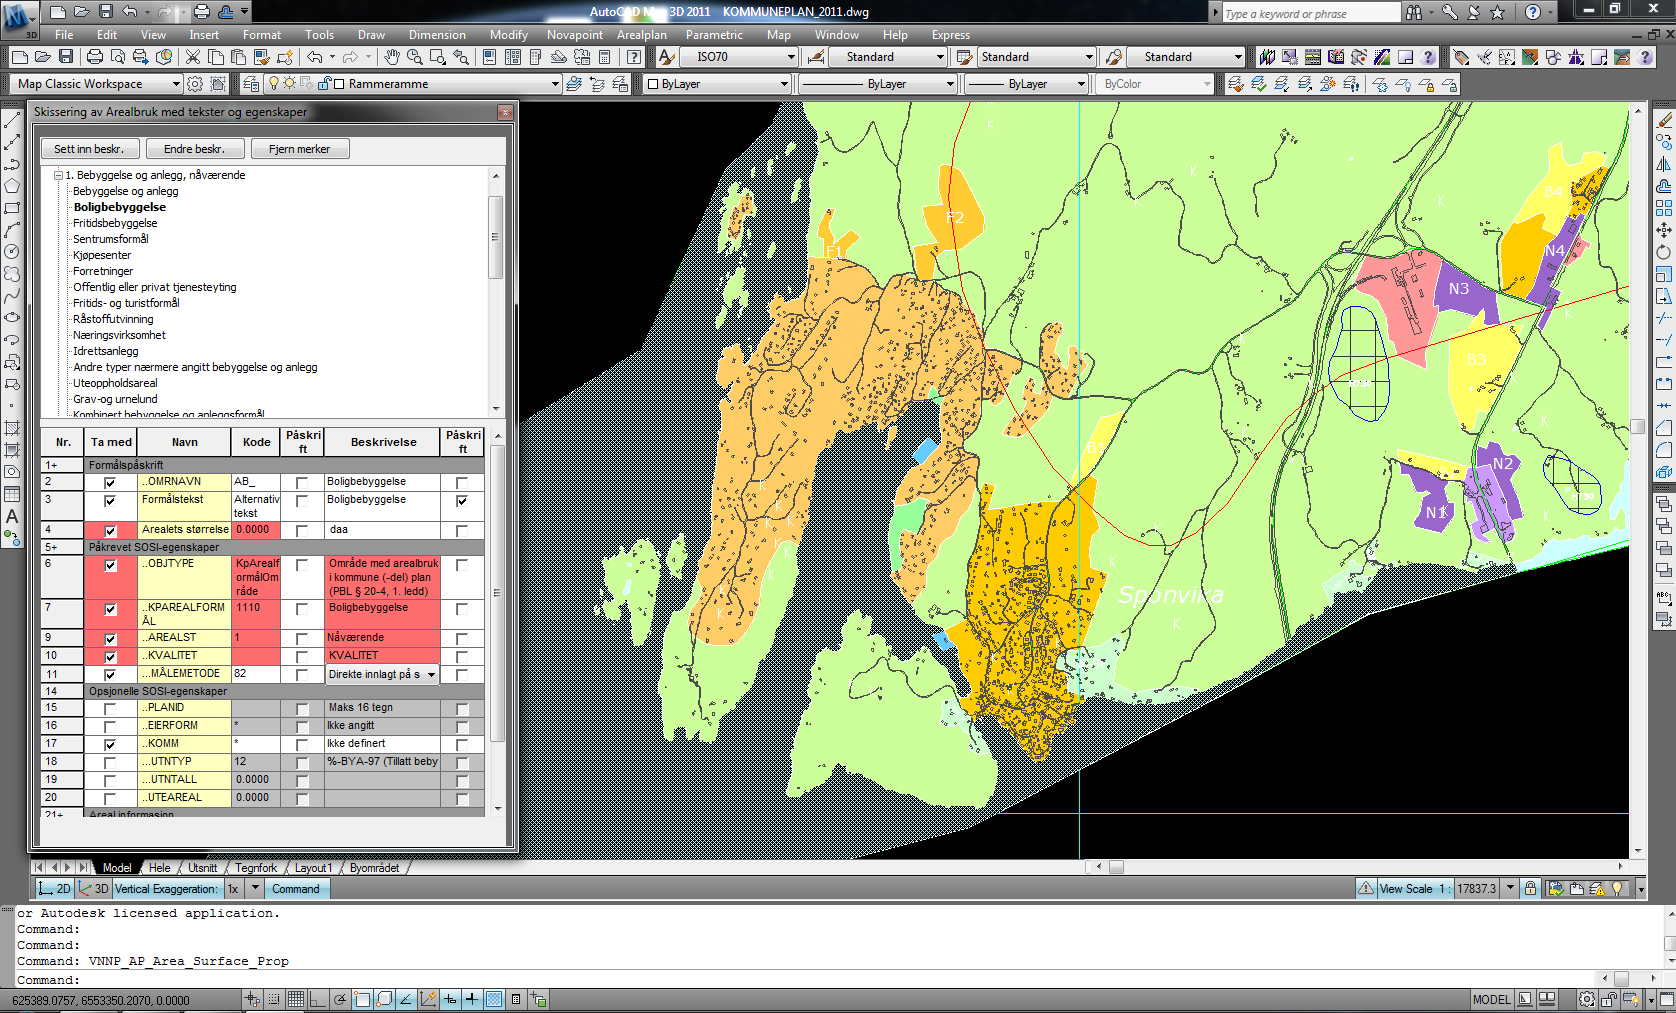The image size is (1676, 1013).
Task: Click the Help question mark icon in the title bar
Action: pos(1532,12)
